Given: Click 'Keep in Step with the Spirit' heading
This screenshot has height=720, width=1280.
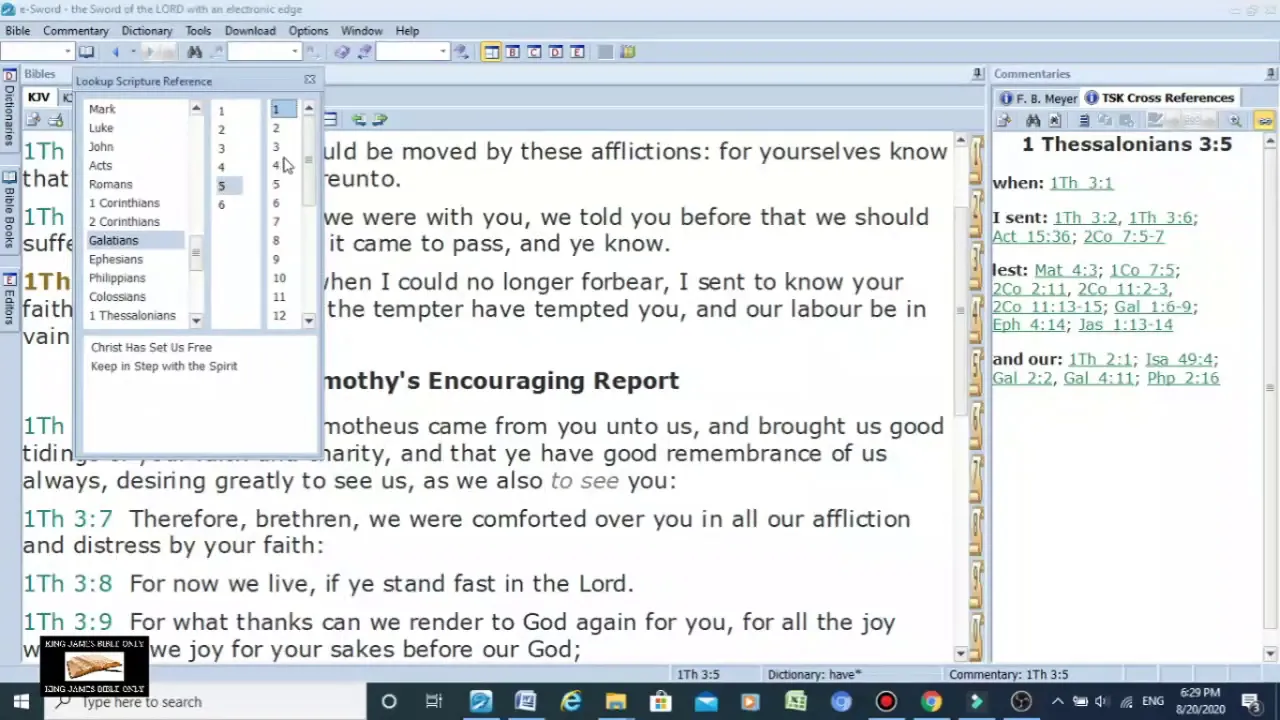Looking at the screenshot, I should click(164, 366).
